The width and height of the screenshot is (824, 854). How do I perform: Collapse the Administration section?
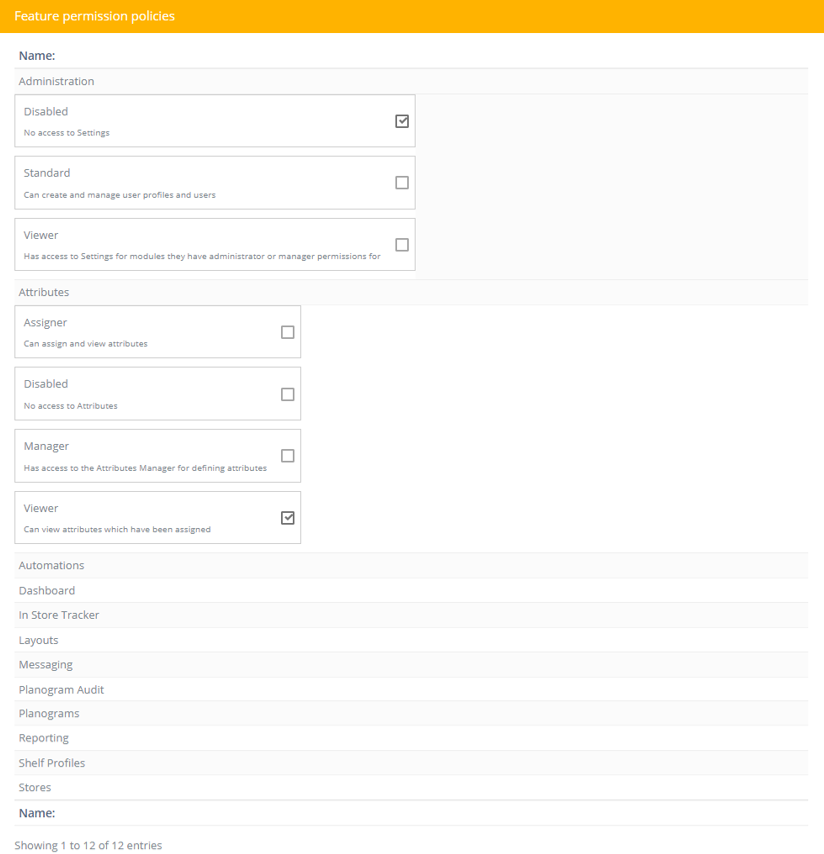(411, 81)
